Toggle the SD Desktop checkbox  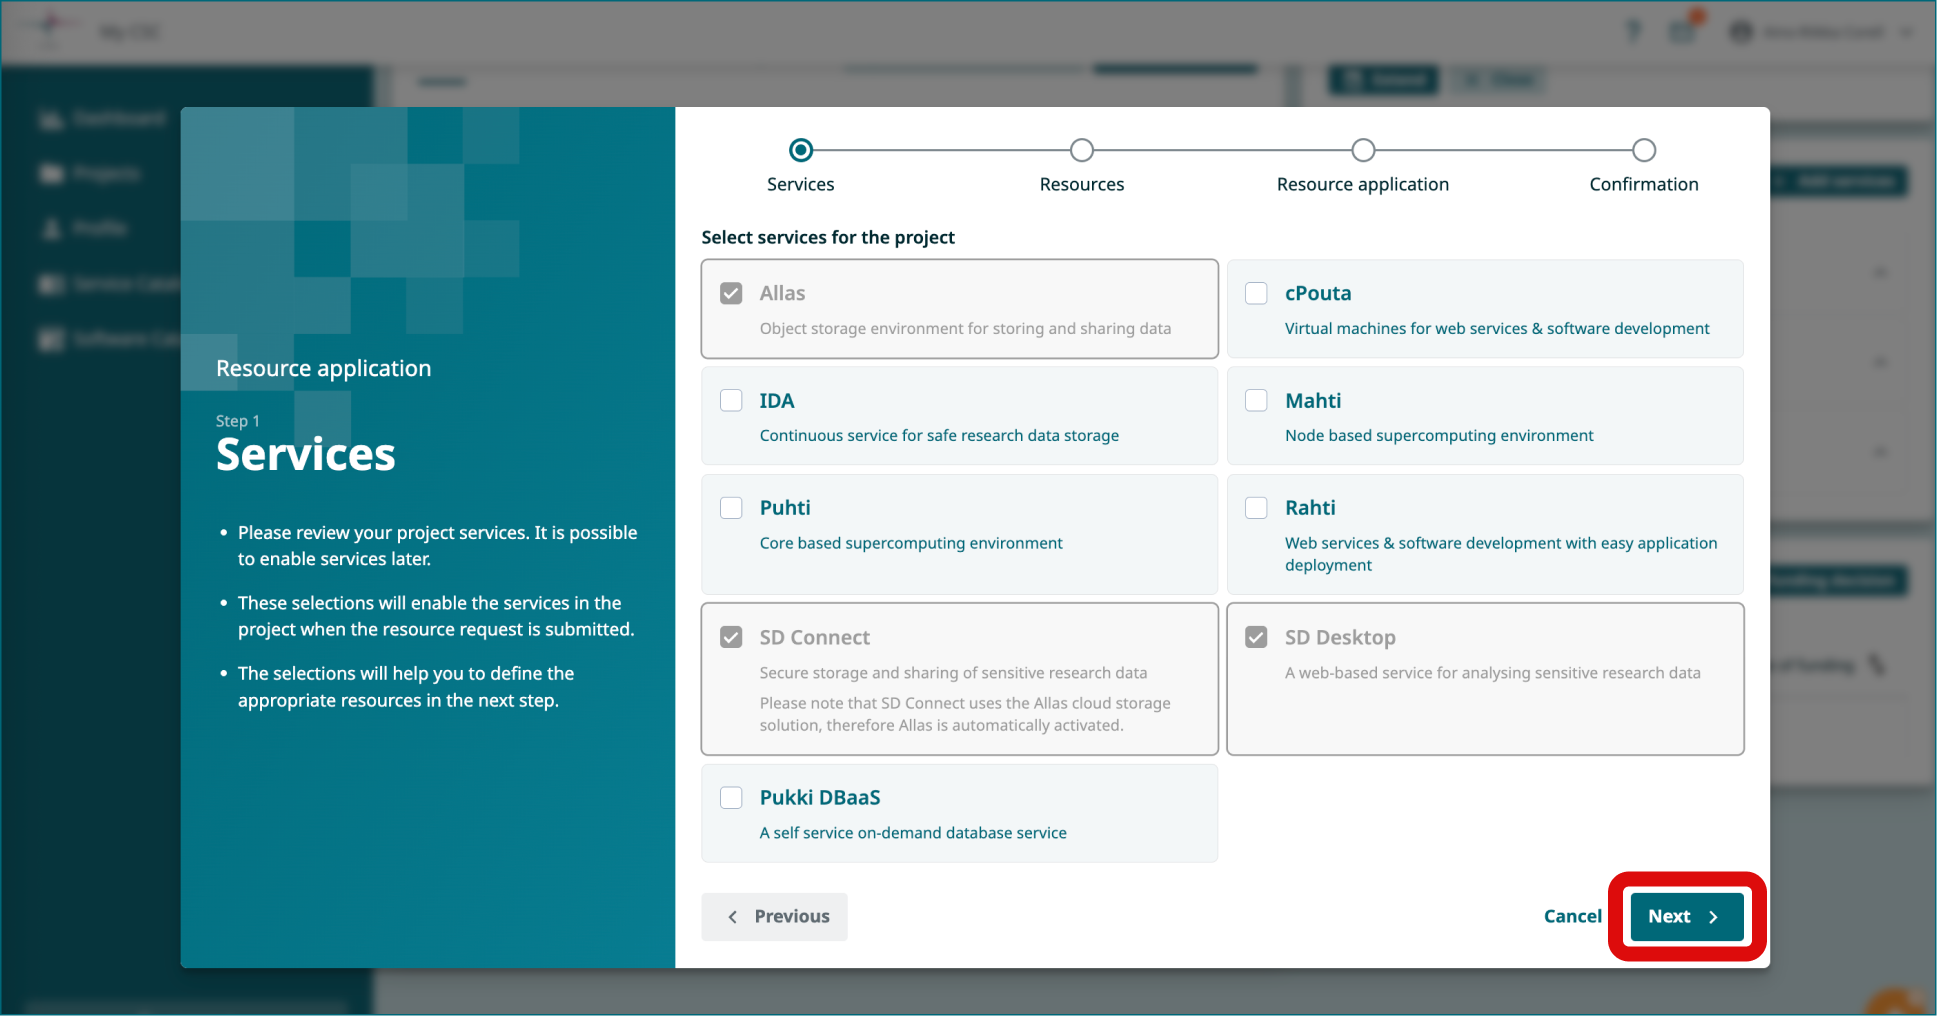coord(1256,637)
